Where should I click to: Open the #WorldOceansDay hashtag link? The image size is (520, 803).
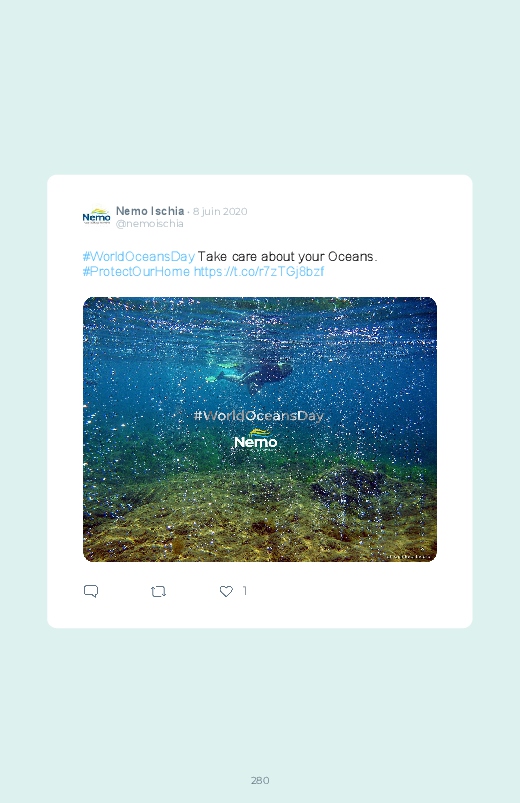[138, 256]
